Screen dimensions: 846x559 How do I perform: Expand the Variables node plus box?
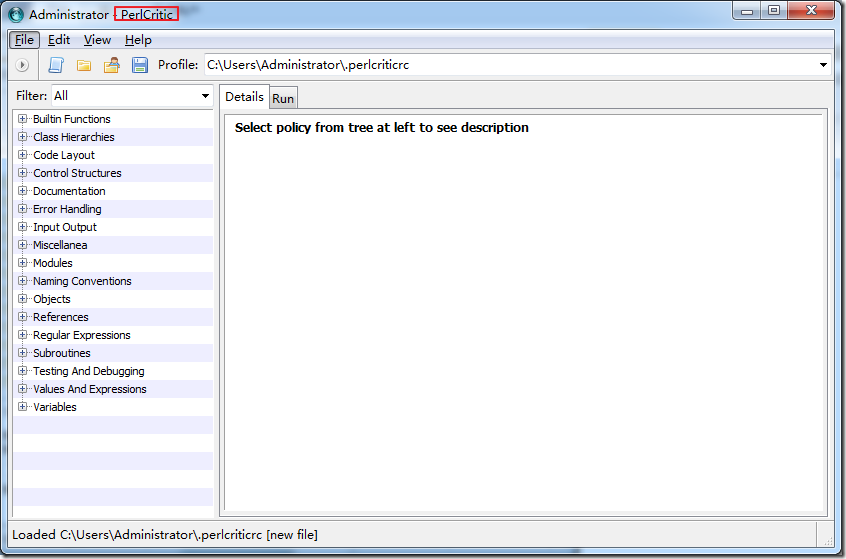coord(22,407)
